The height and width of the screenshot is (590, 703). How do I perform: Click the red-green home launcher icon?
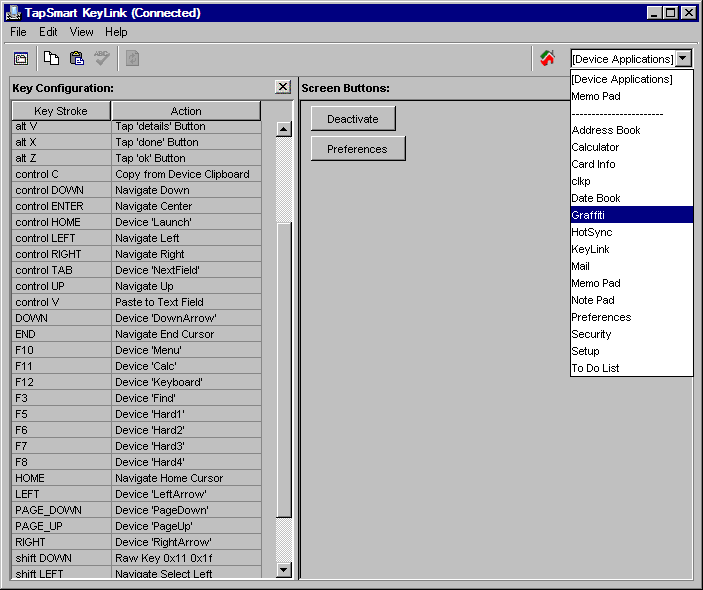pyautogui.click(x=547, y=58)
